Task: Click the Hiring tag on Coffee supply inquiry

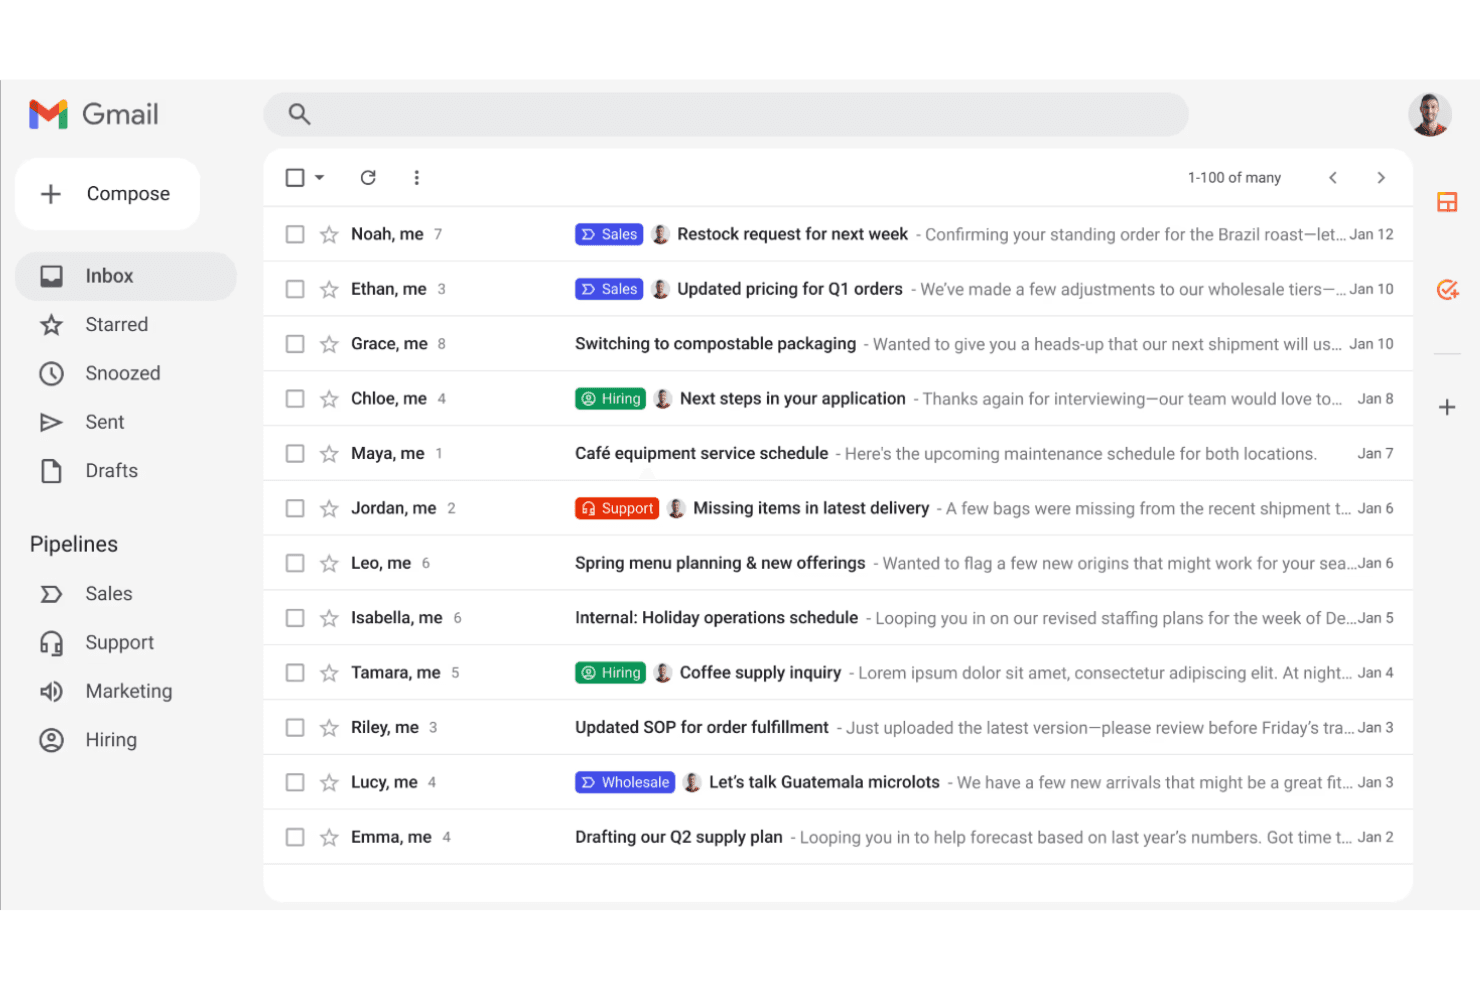Action: click(x=610, y=673)
